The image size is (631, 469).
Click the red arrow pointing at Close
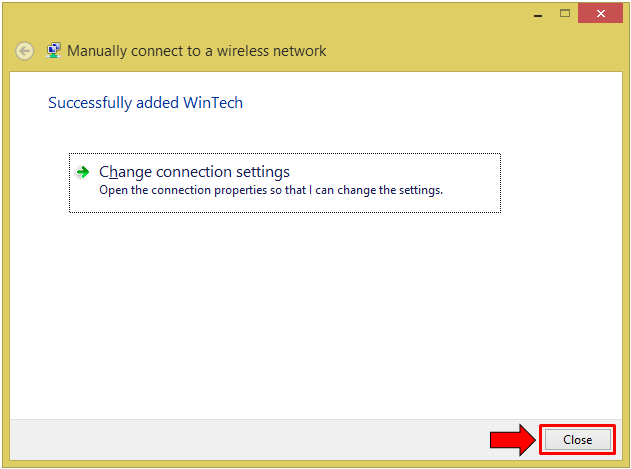click(512, 440)
